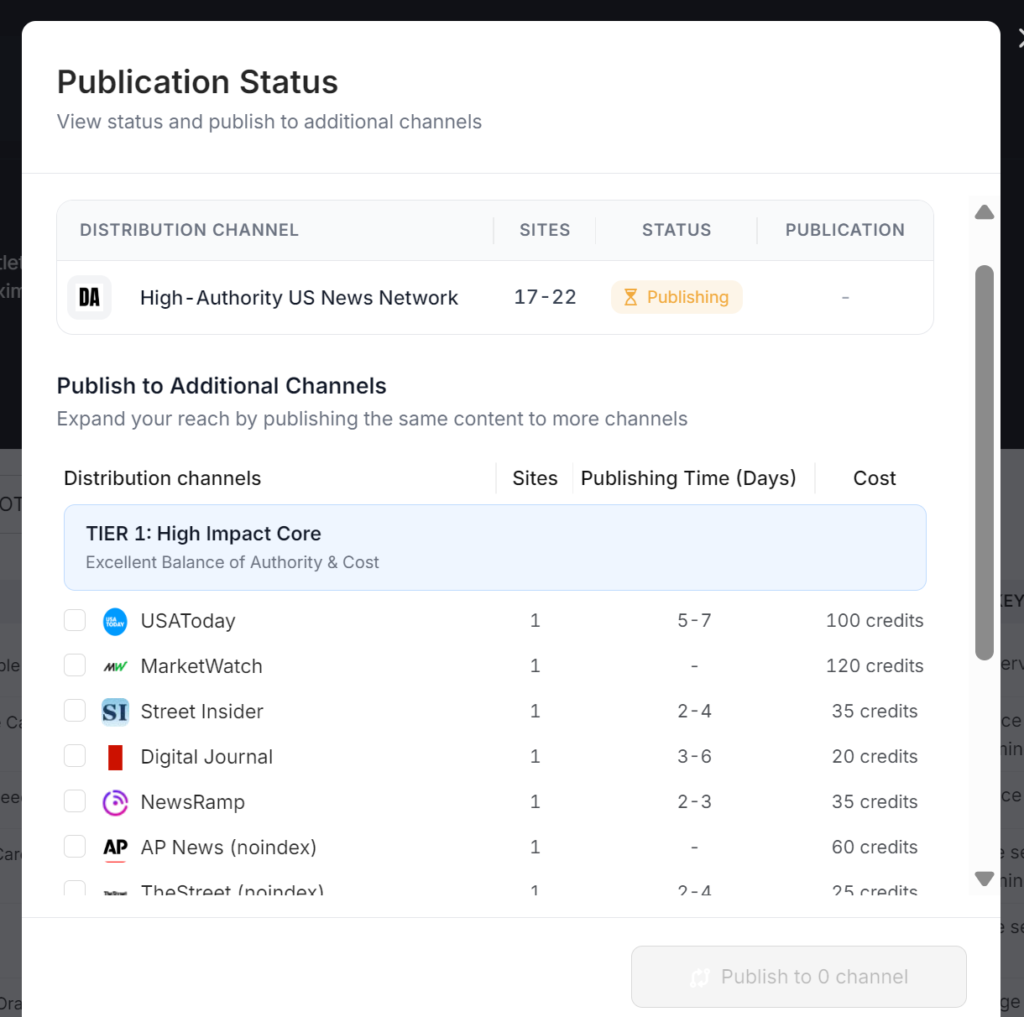Click the TheStreet channel icon

click(114, 890)
